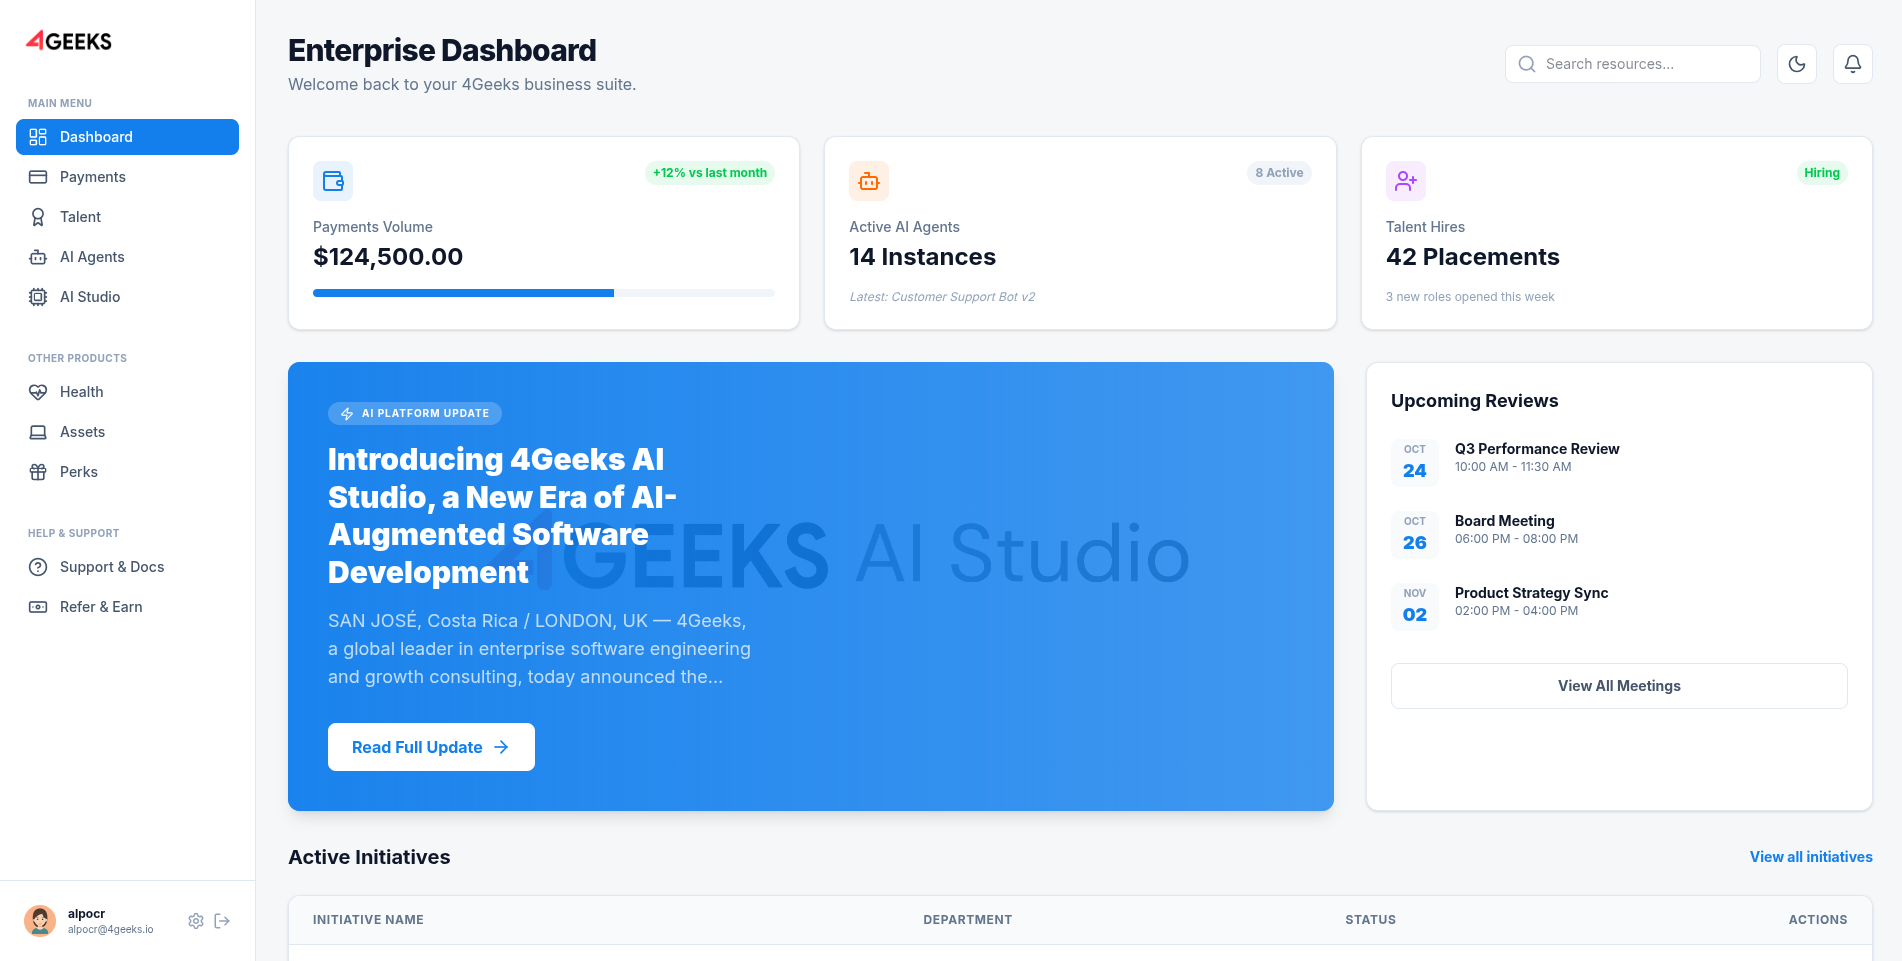This screenshot has width=1902, height=961.
Task: Open the settings gear near user profile
Action: [196, 921]
